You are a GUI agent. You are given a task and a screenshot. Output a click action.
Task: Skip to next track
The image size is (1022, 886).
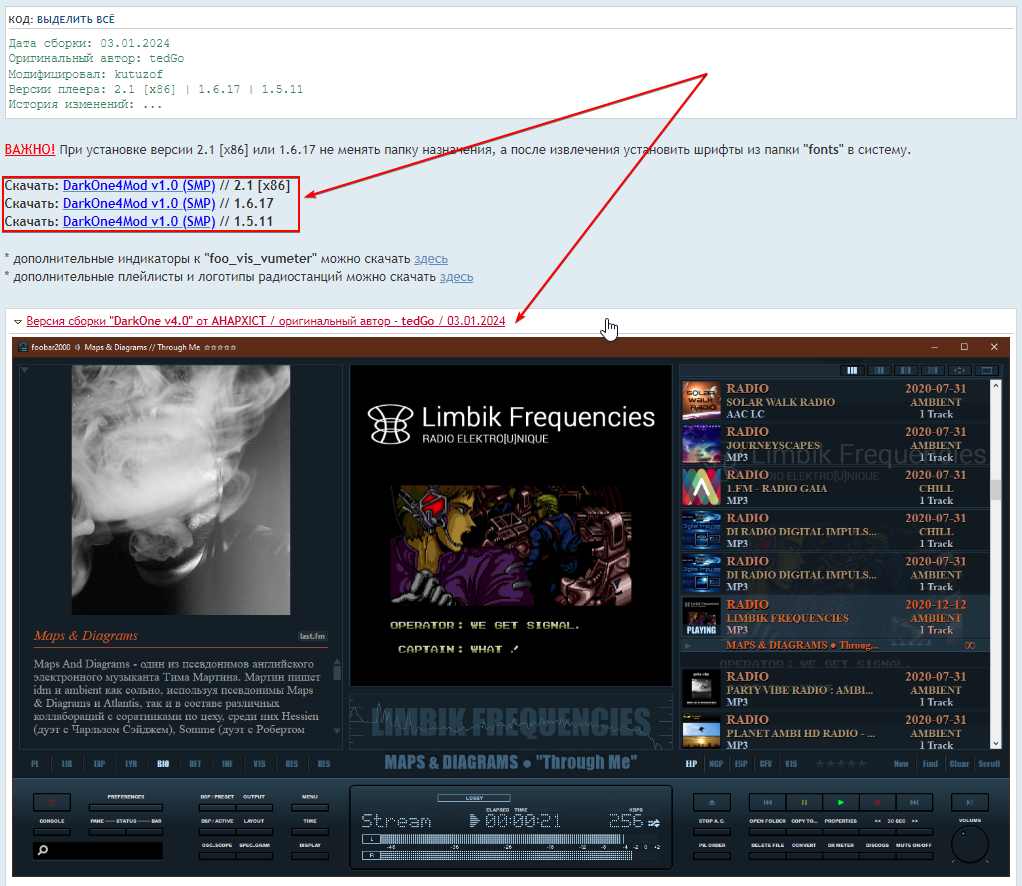[x=914, y=802]
